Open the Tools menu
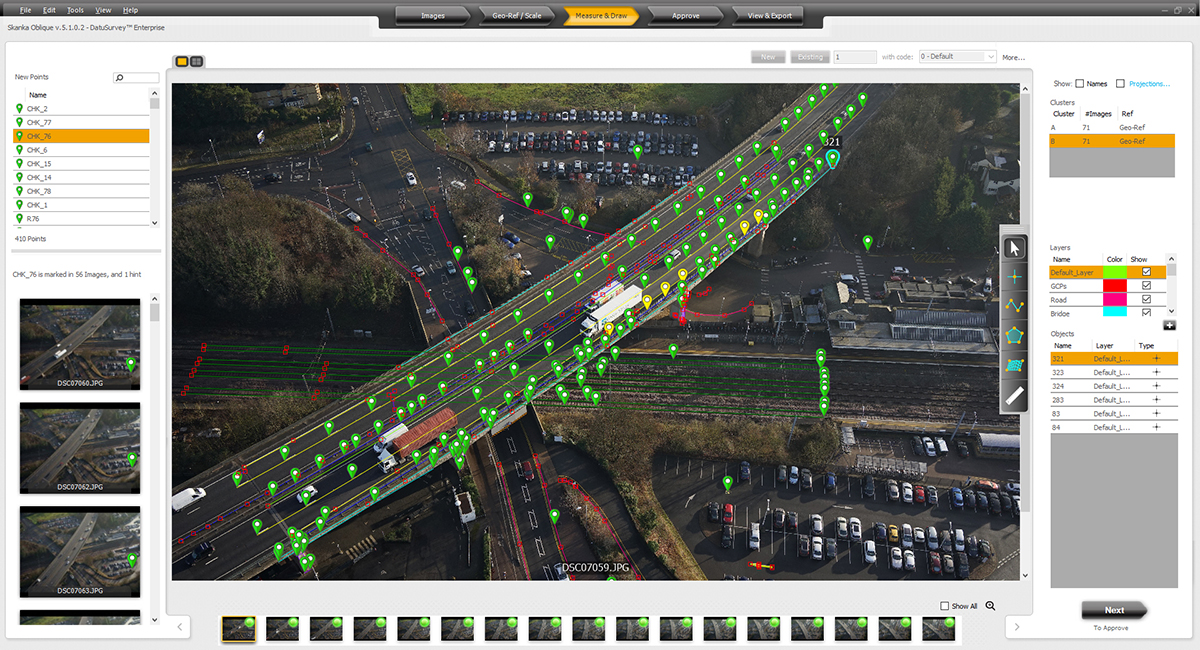 coord(74,9)
